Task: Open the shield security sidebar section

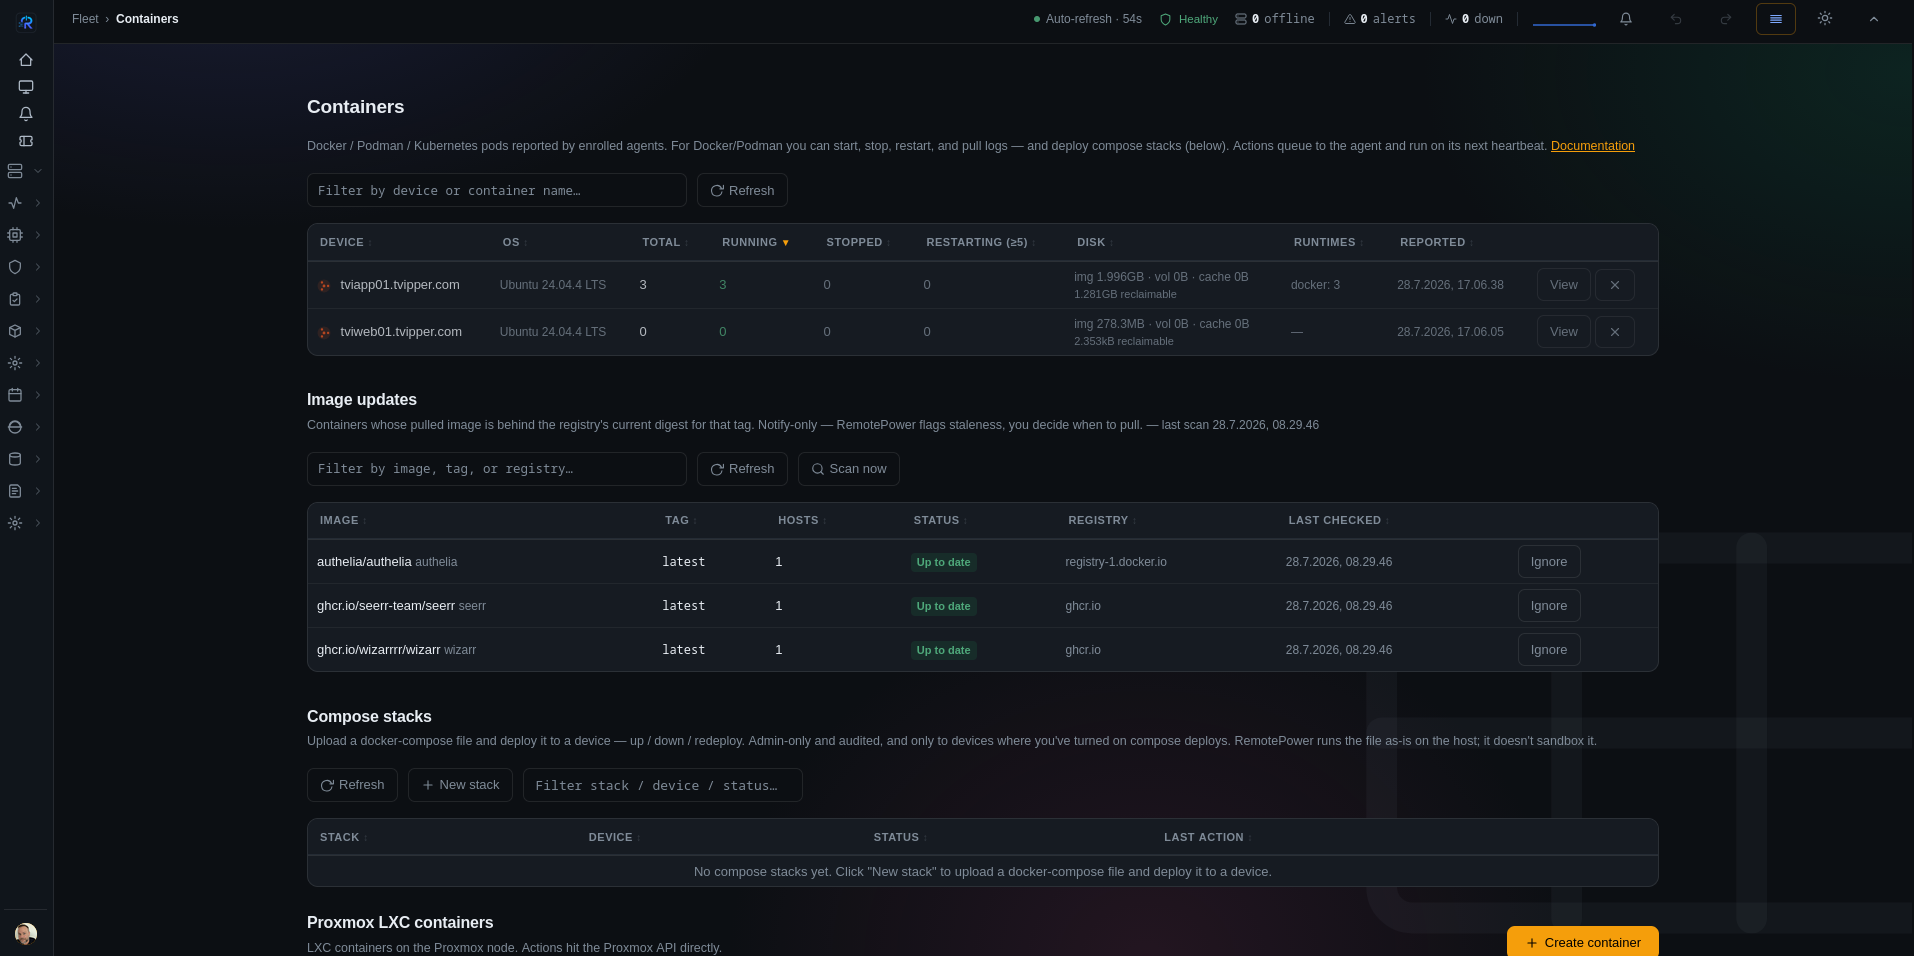Action: [x=15, y=267]
